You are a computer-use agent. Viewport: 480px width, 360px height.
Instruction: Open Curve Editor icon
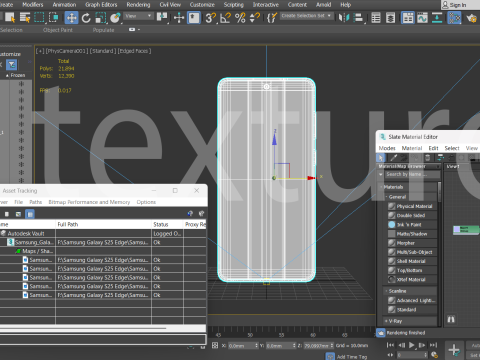tap(422, 17)
